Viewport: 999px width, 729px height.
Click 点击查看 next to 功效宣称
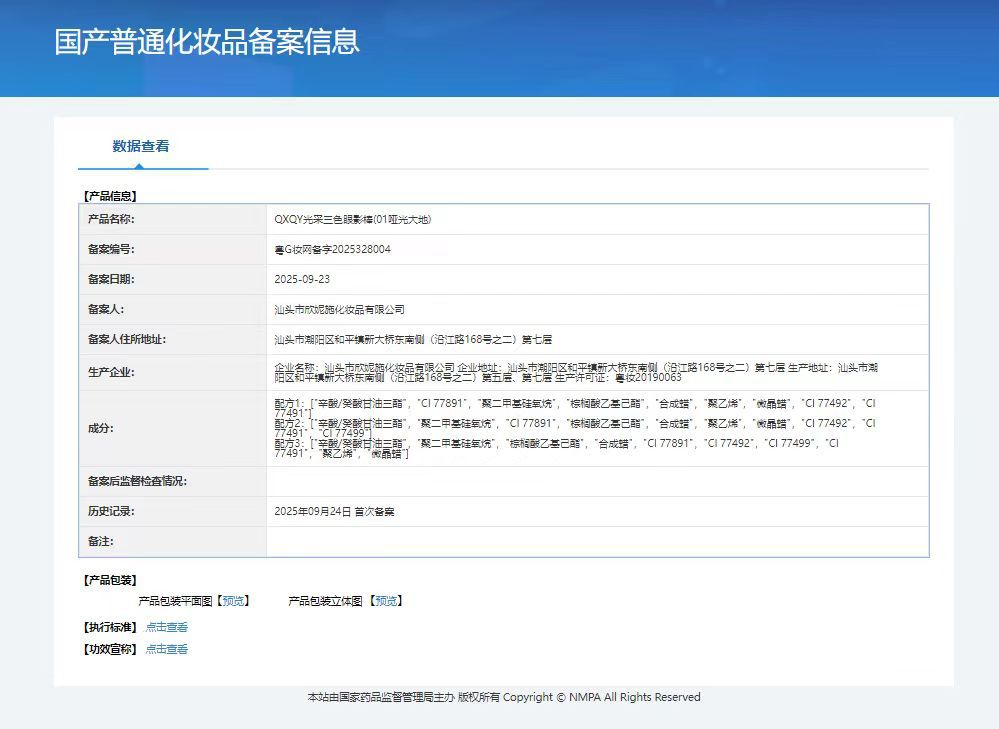click(166, 649)
